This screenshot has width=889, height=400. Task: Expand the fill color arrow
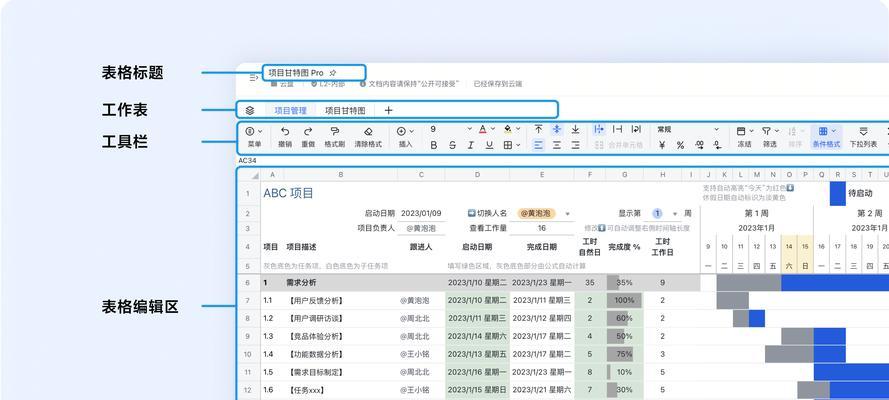pos(518,129)
